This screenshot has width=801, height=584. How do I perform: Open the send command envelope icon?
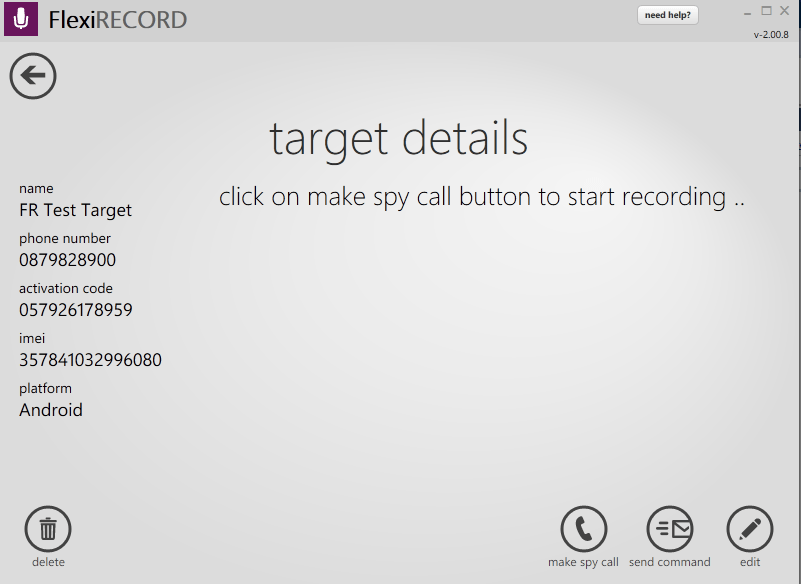click(x=670, y=529)
